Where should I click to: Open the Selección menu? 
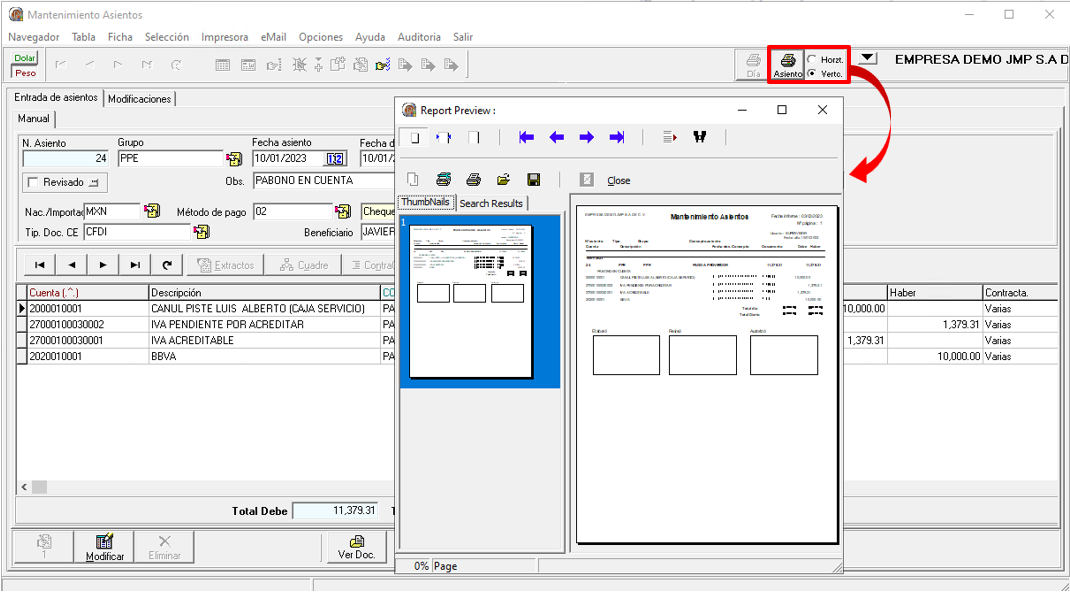(167, 37)
